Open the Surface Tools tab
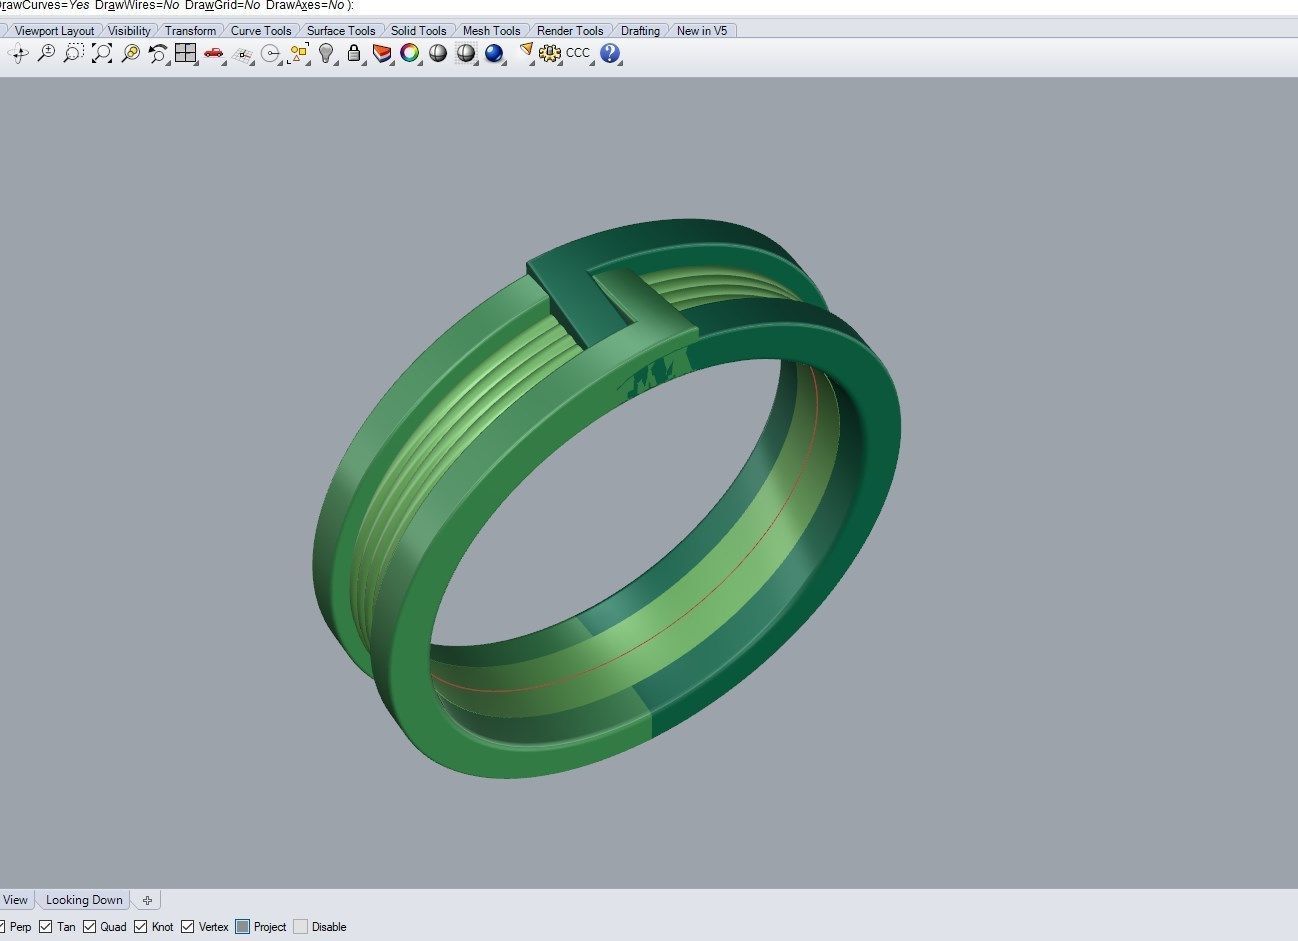 tap(341, 31)
